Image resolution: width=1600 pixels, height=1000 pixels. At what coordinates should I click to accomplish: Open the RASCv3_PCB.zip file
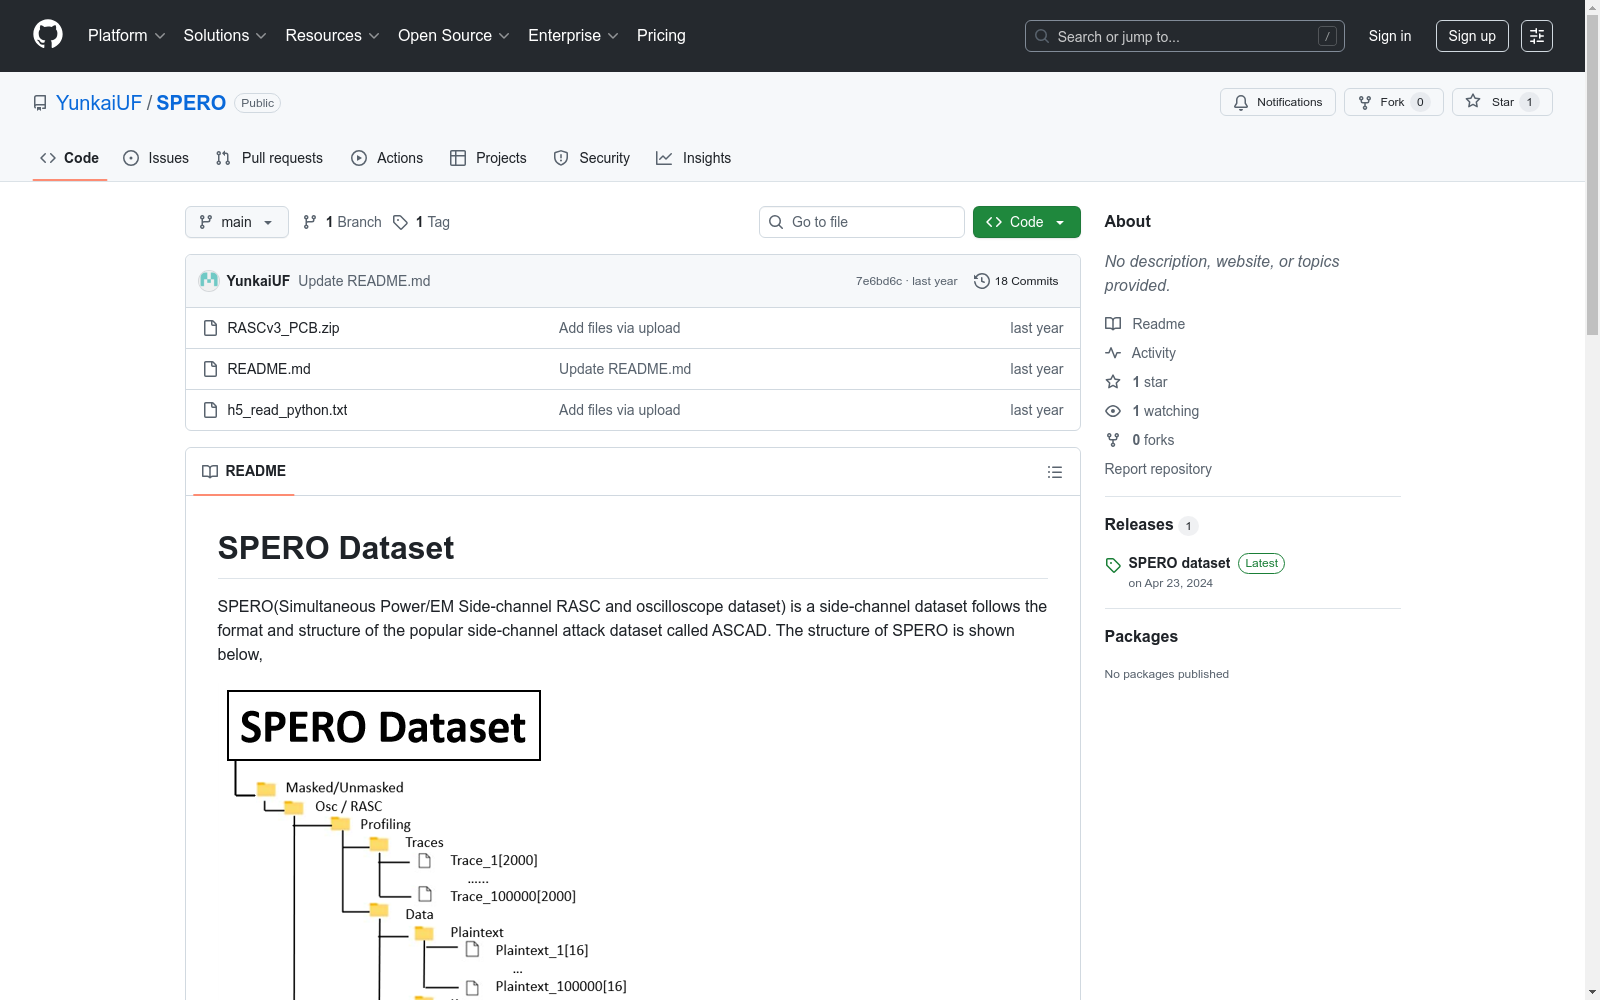[283, 328]
